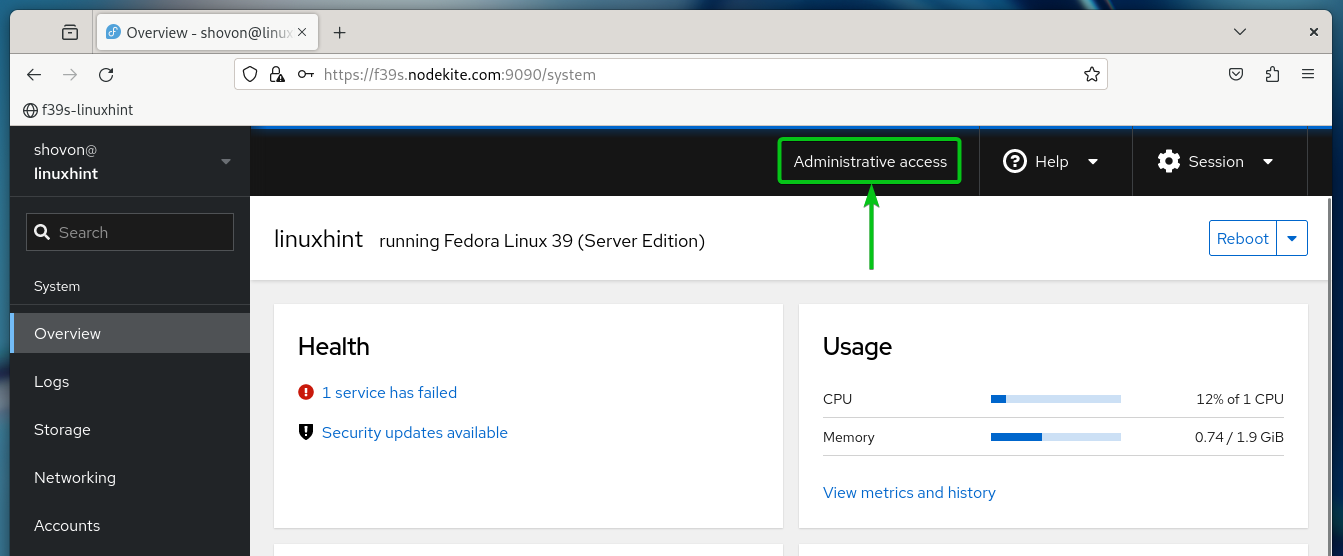Image resolution: width=1343 pixels, height=556 pixels.
Task: Open the 'Security updates available' link
Action: 415,432
